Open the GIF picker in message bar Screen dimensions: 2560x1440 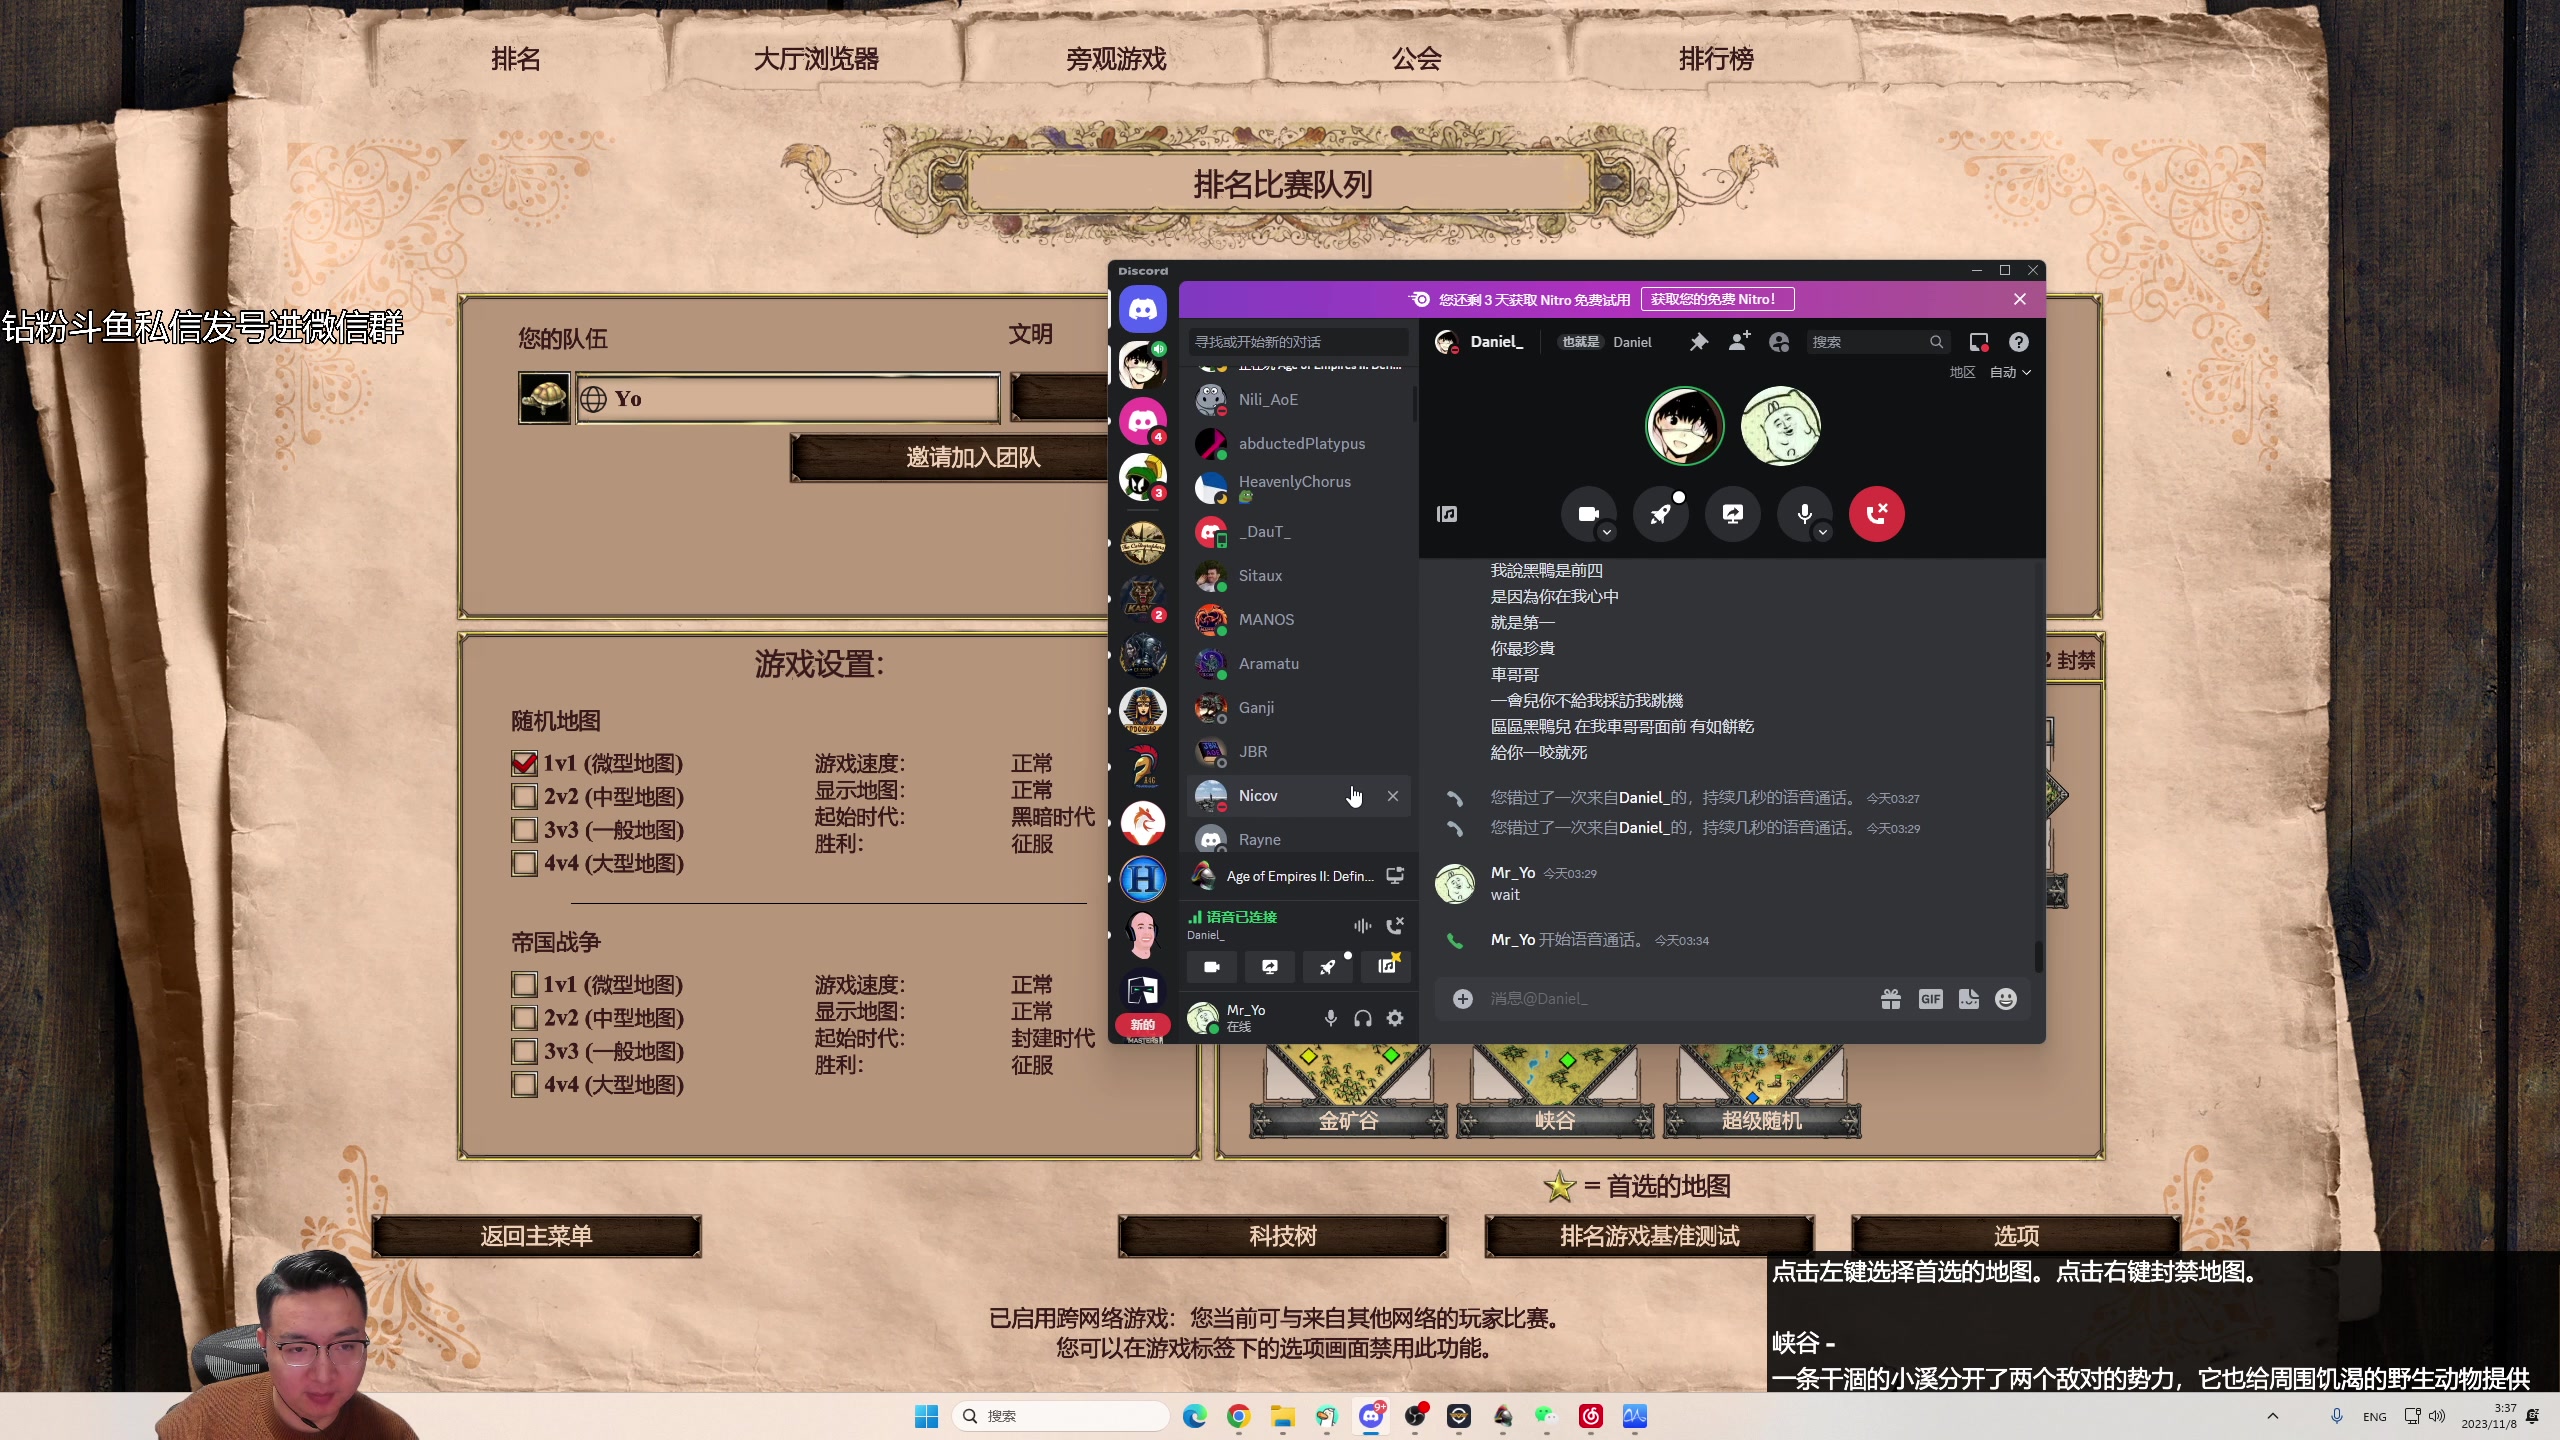click(1930, 999)
